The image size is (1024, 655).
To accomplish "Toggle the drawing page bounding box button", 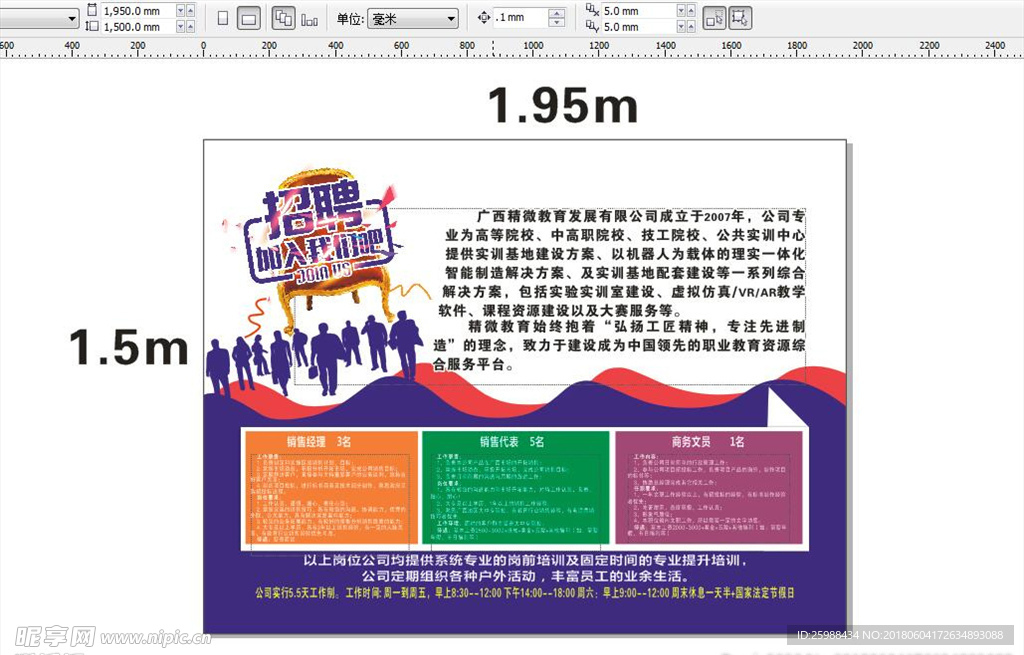I will coord(740,18).
